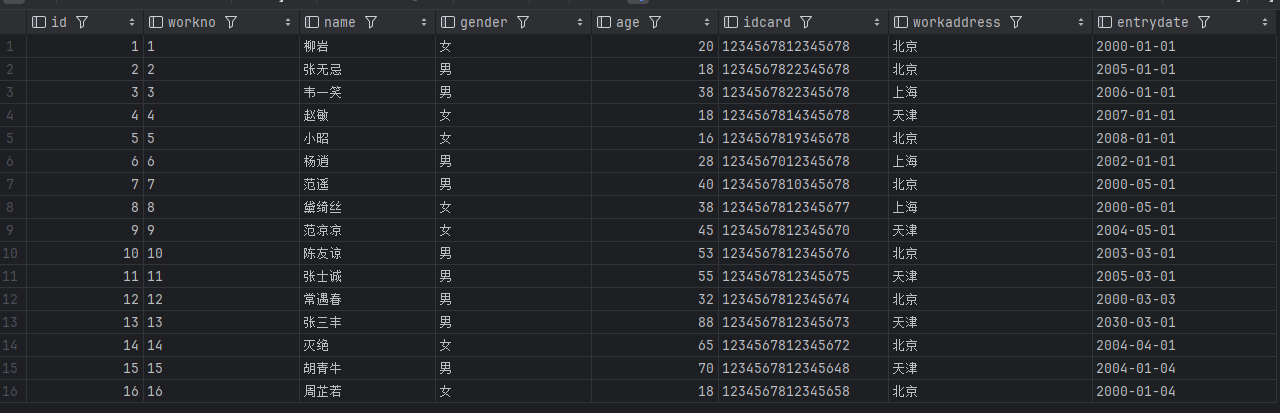Toggle sort arrows on the workaddress column
This screenshot has height=413, width=1280.
click(x=1081, y=22)
